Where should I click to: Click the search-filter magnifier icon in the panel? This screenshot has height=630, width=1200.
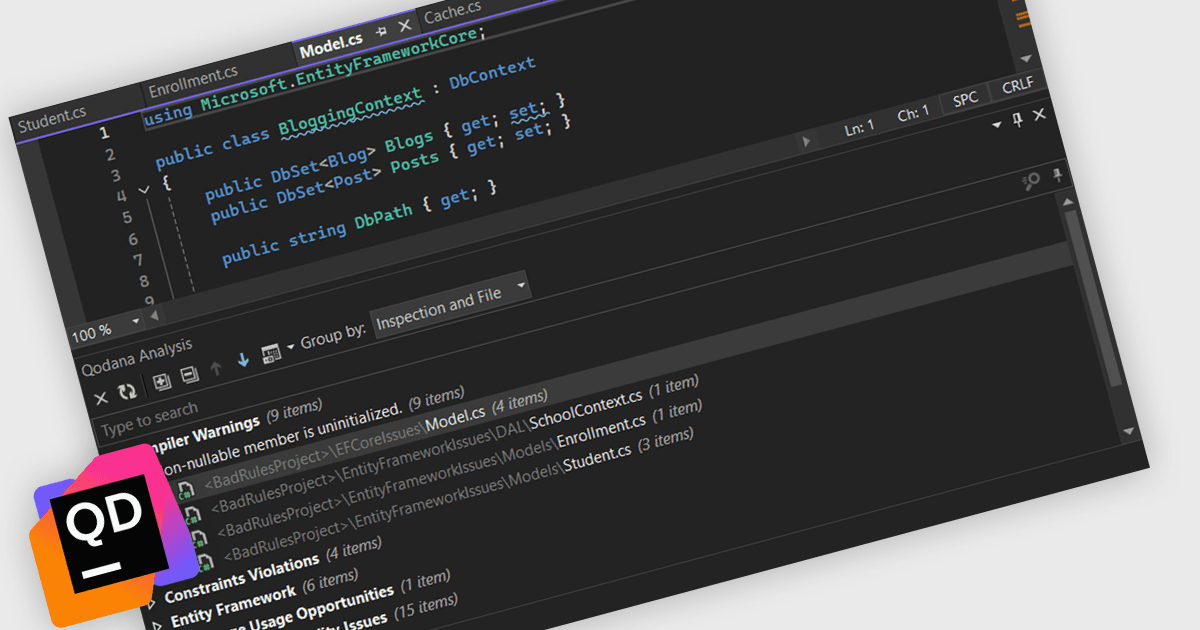(1031, 181)
